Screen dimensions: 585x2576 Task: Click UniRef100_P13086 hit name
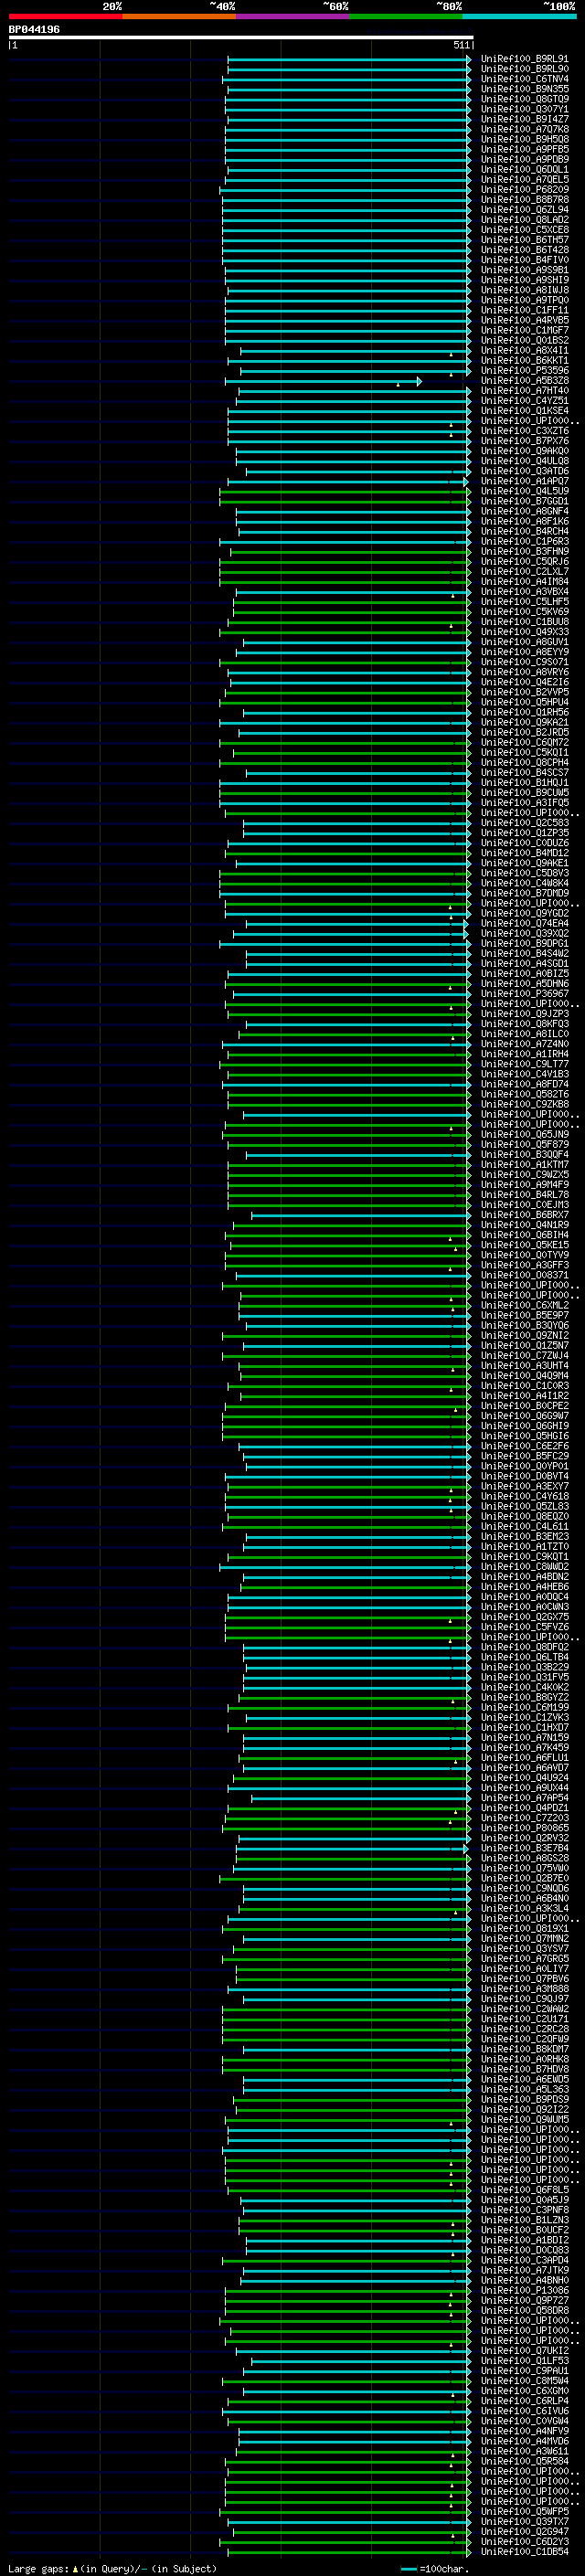(524, 2290)
